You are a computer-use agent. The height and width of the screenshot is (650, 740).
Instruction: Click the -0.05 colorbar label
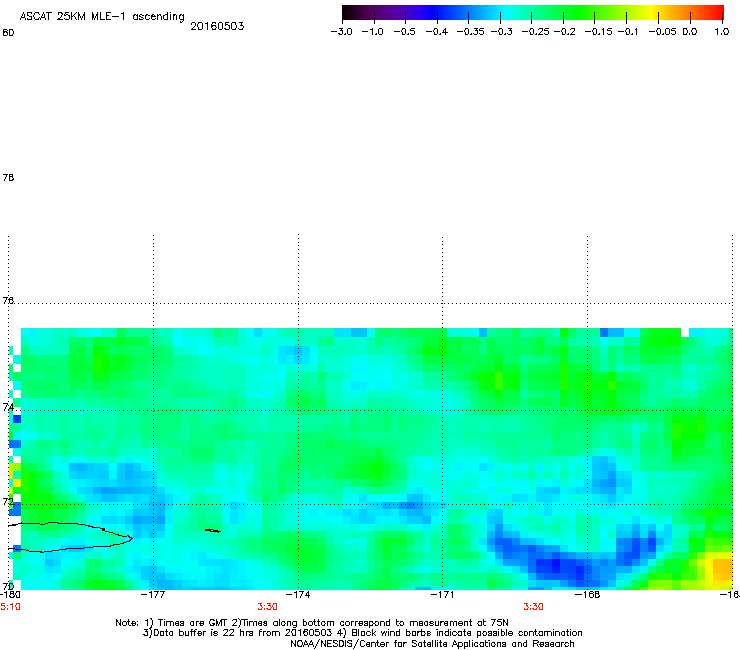click(662, 32)
